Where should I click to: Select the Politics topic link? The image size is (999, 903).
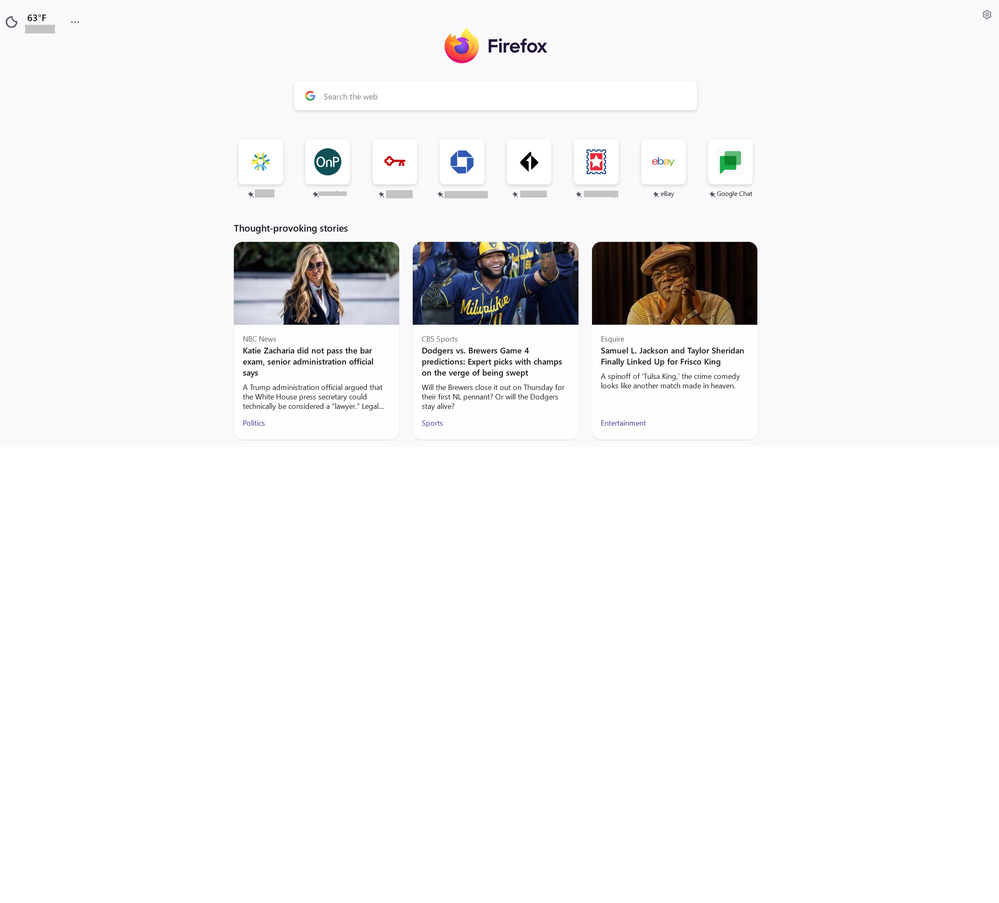pyautogui.click(x=254, y=423)
